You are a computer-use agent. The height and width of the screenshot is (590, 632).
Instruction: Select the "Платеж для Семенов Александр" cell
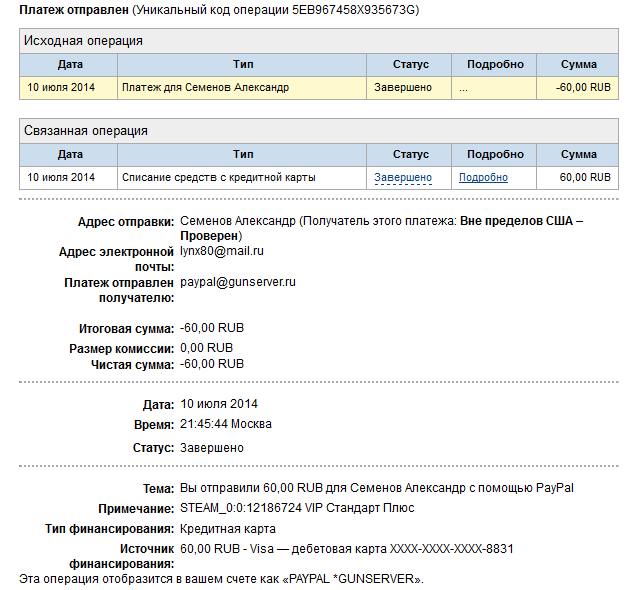(205, 88)
